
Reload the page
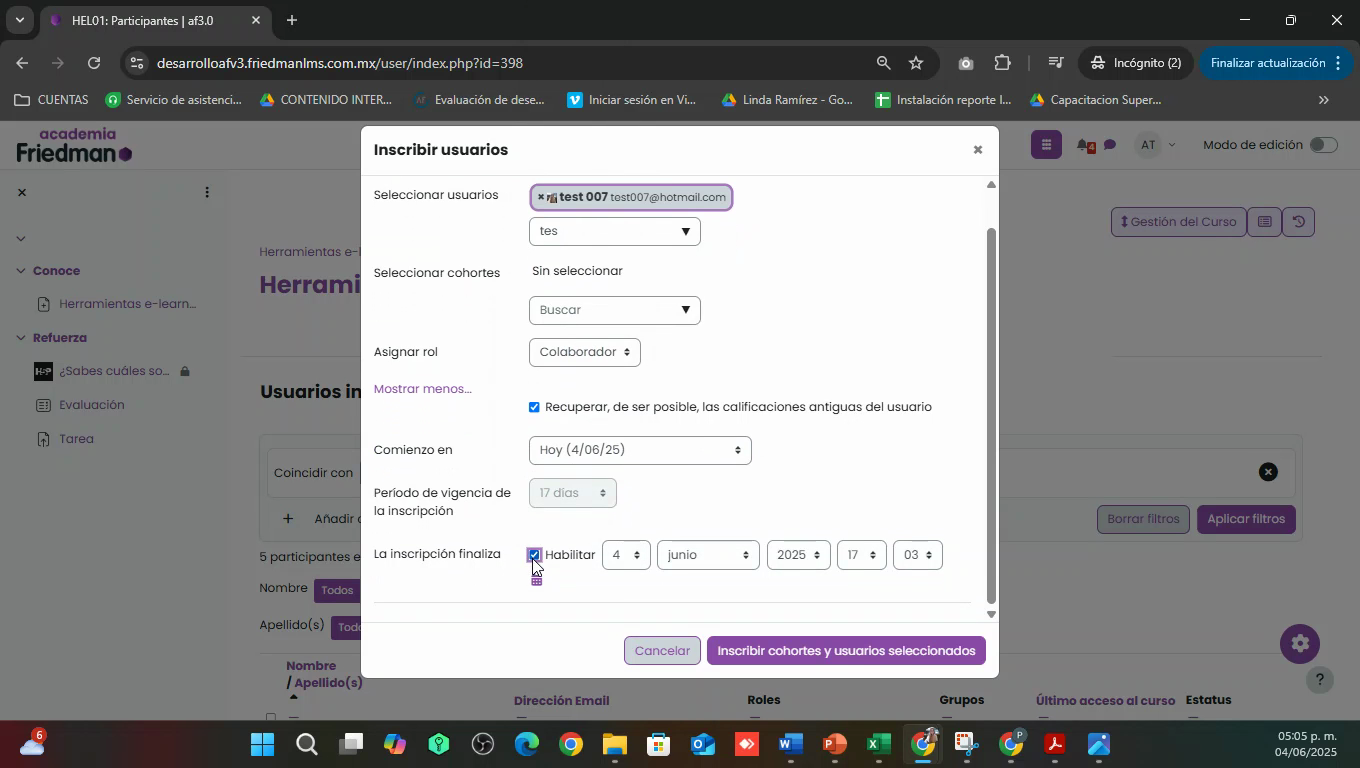pos(94,63)
